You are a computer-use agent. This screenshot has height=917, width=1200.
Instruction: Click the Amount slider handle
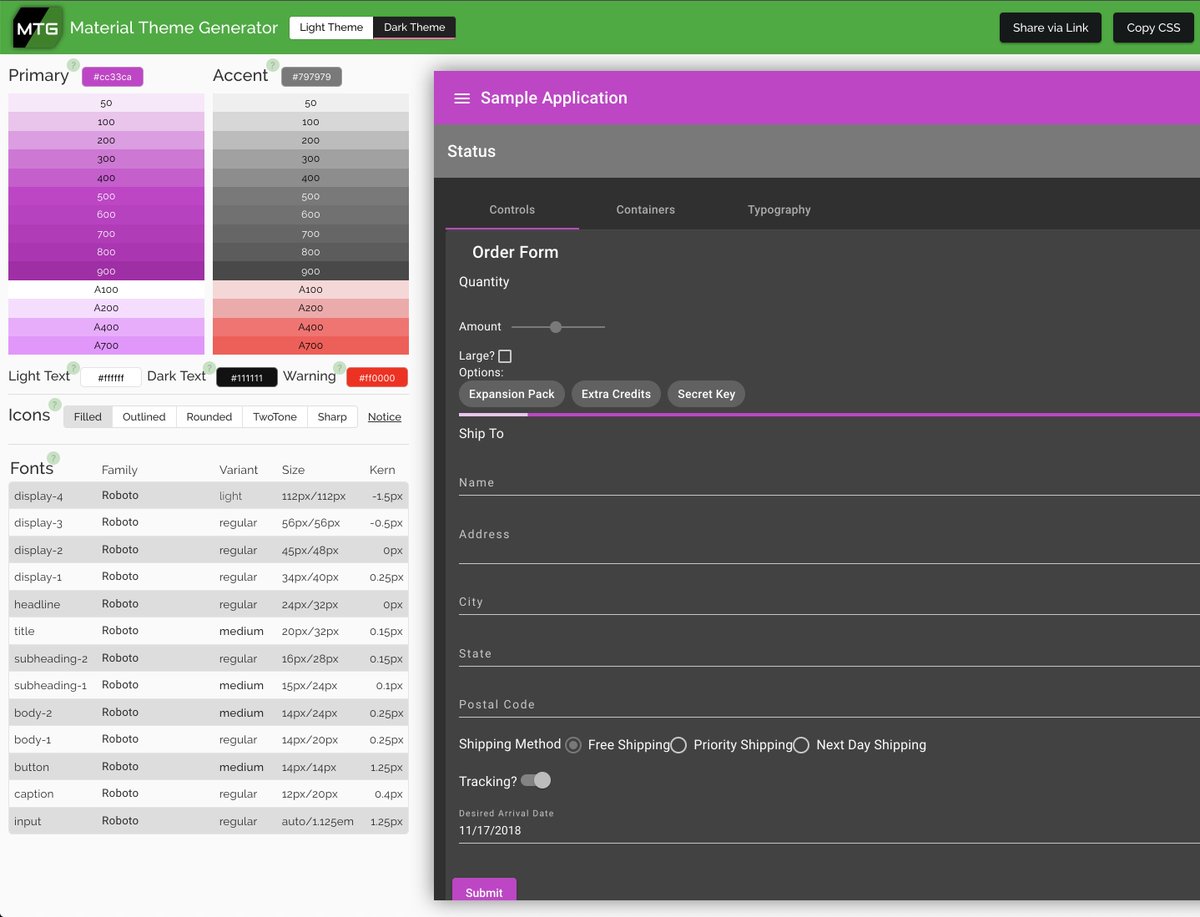coord(556,327)
